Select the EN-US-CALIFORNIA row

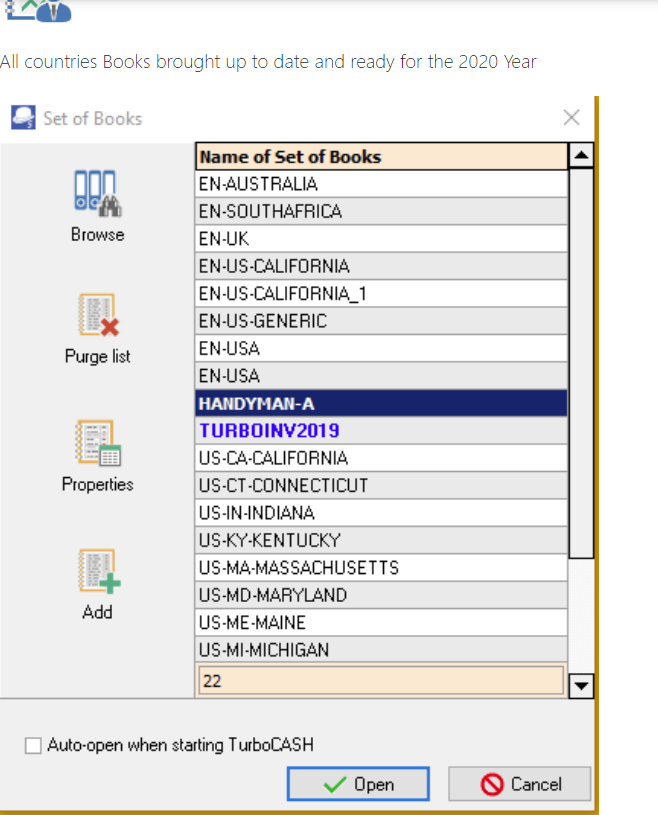[x=381, y=266]
